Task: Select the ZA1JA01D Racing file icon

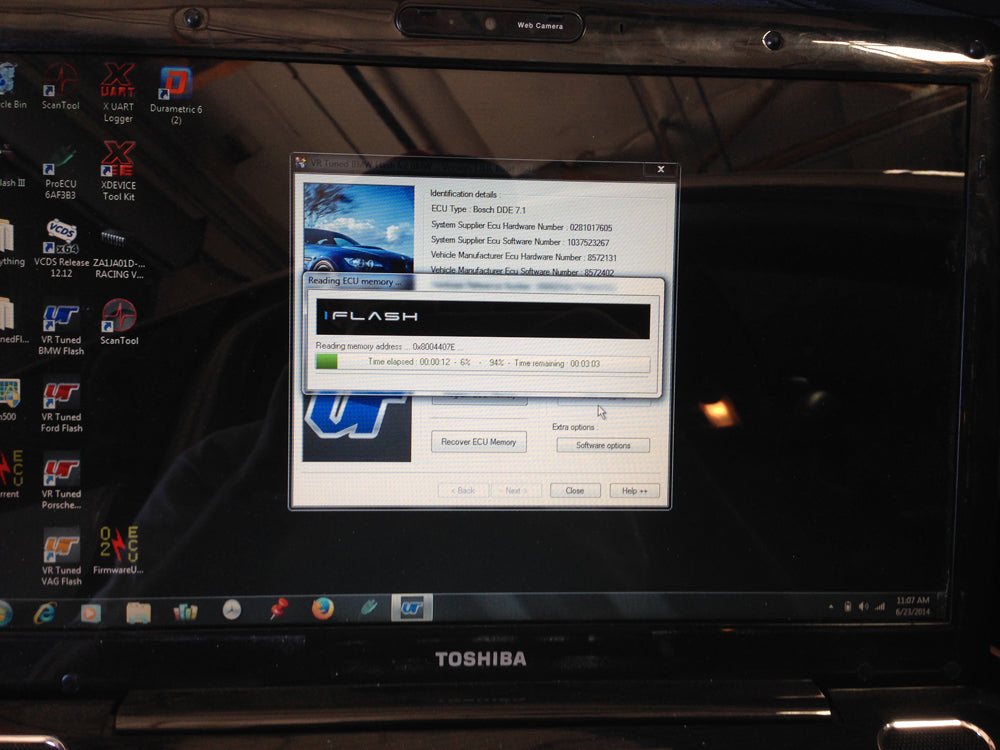Action: point(116,242)
